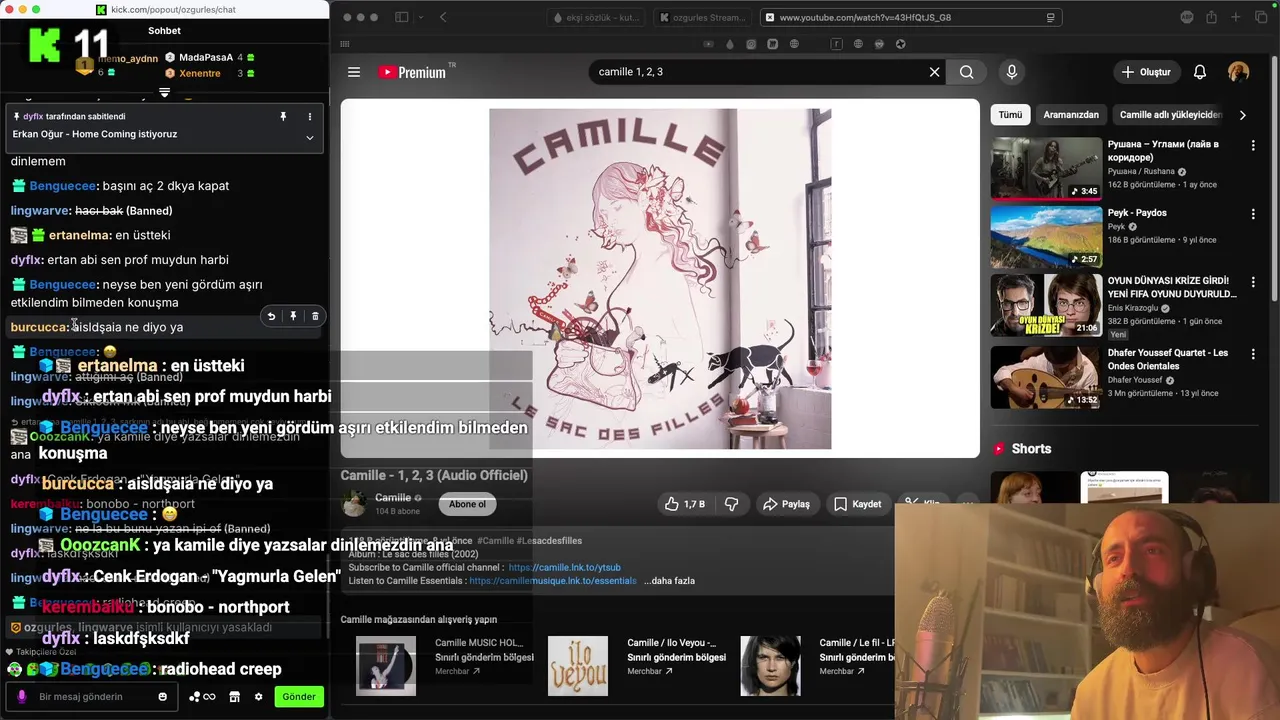Clear the YouTube search box text
Image resolution: width=1280 pixels, height=720 pixels.
pyautogui.click(x=934, y=72)
